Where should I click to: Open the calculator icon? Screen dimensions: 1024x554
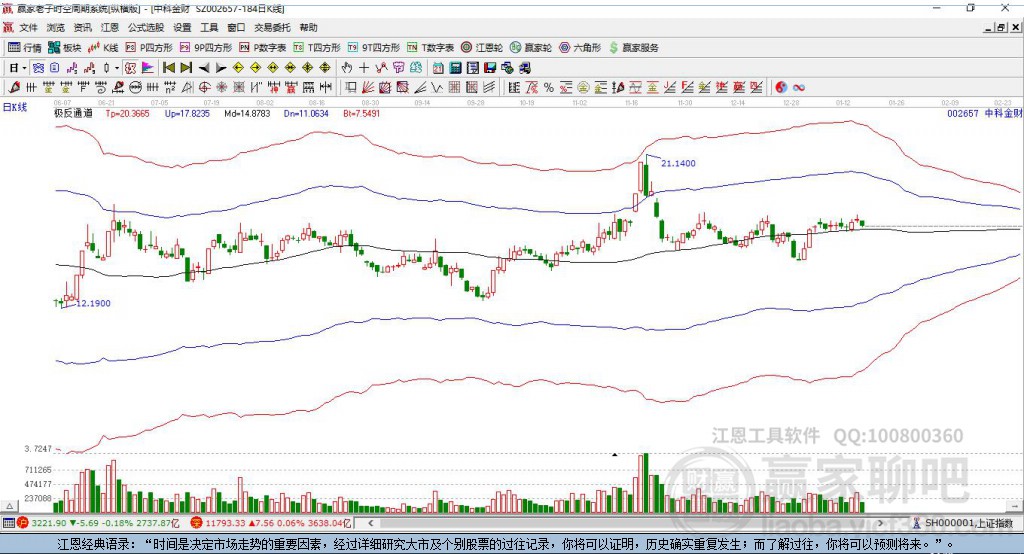455,68
